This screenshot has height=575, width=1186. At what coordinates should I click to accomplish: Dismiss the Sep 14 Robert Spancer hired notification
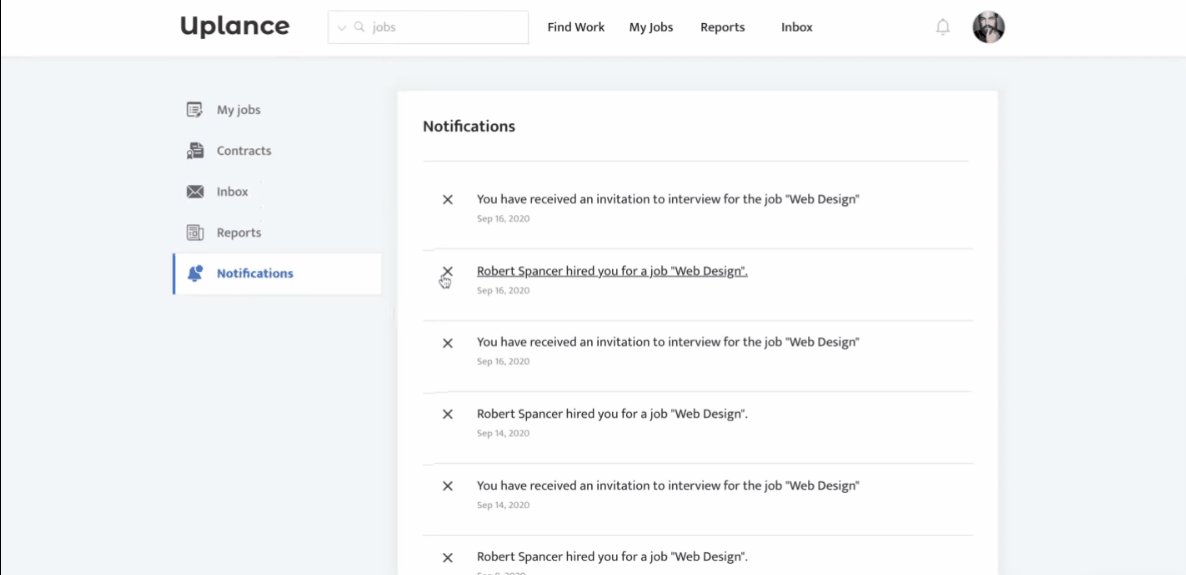click(x=448, y=414)
